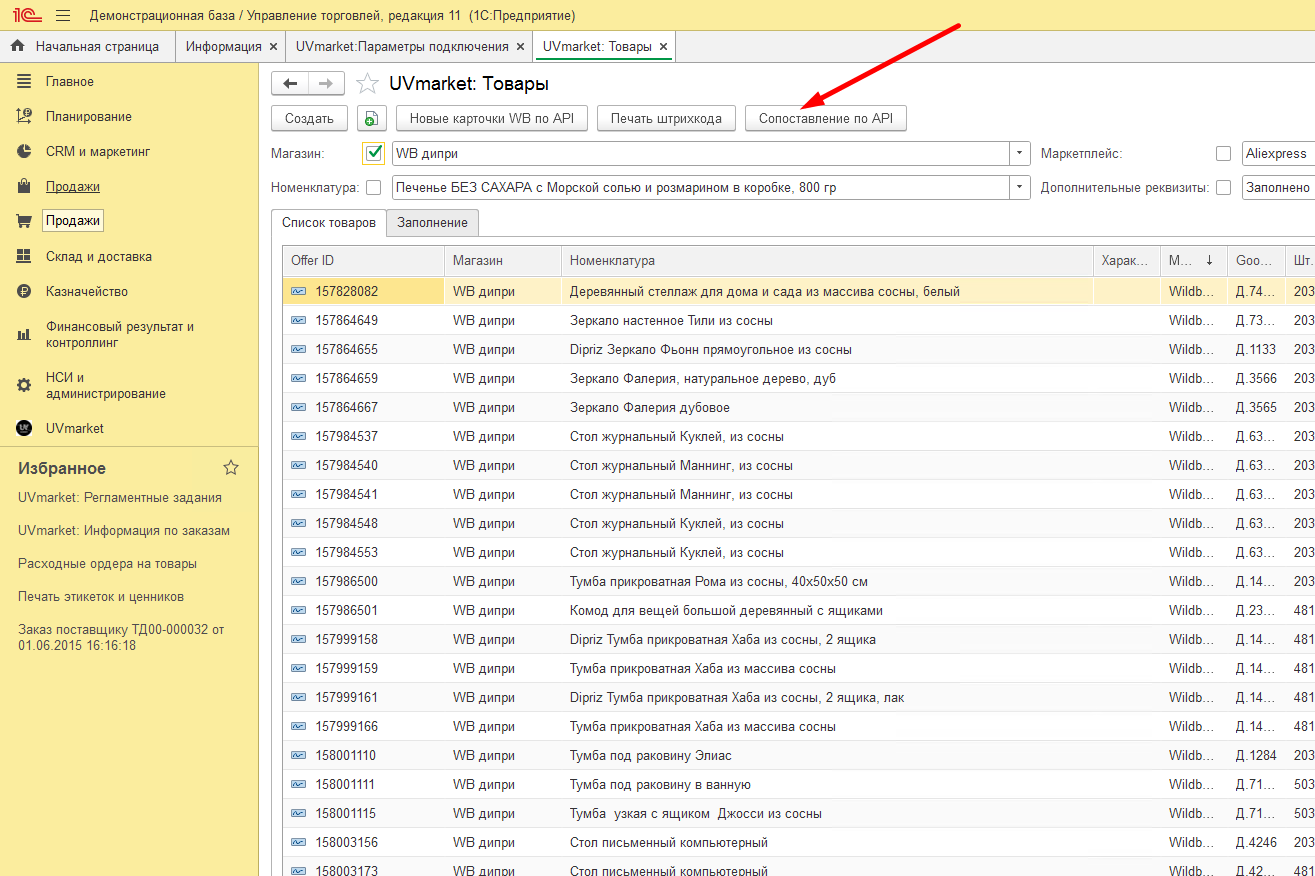This screenshot has height=876, width=1315.
Task: Click Новые карточки WB по API
Action: [492, 118]
